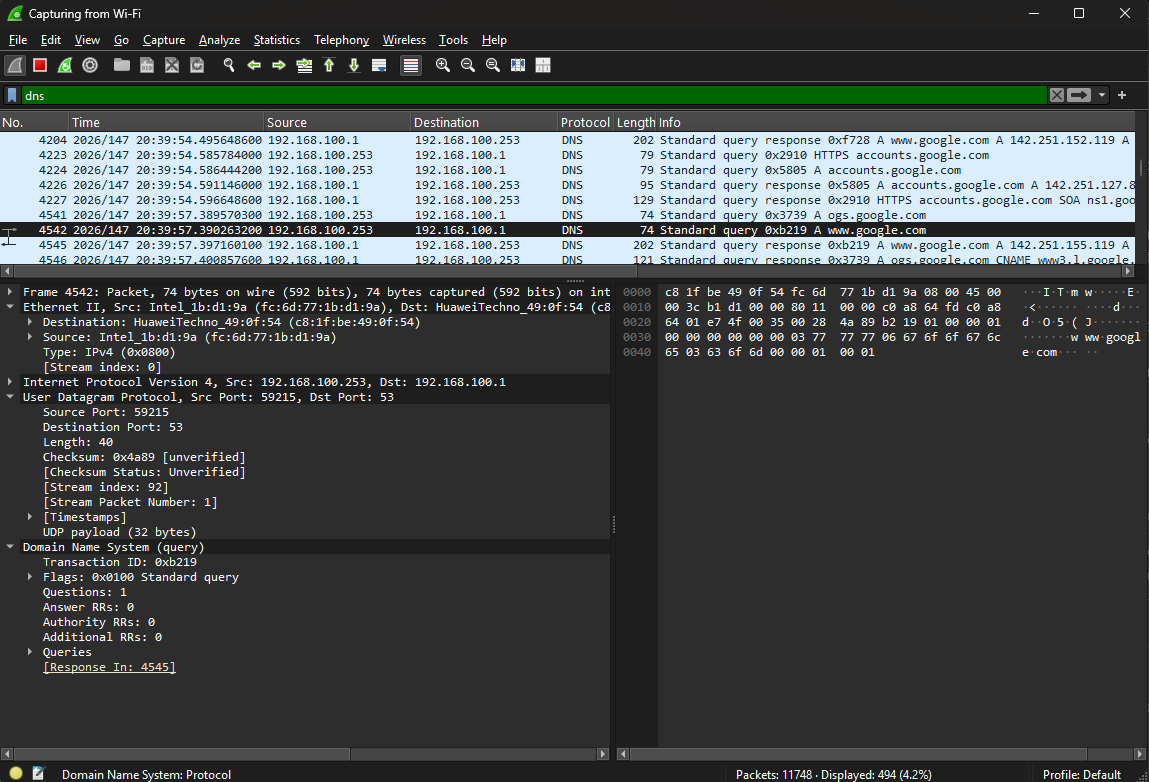Jump to the first packet
This screenshot has height=782, width=1149.
click(x=329, y=65)
